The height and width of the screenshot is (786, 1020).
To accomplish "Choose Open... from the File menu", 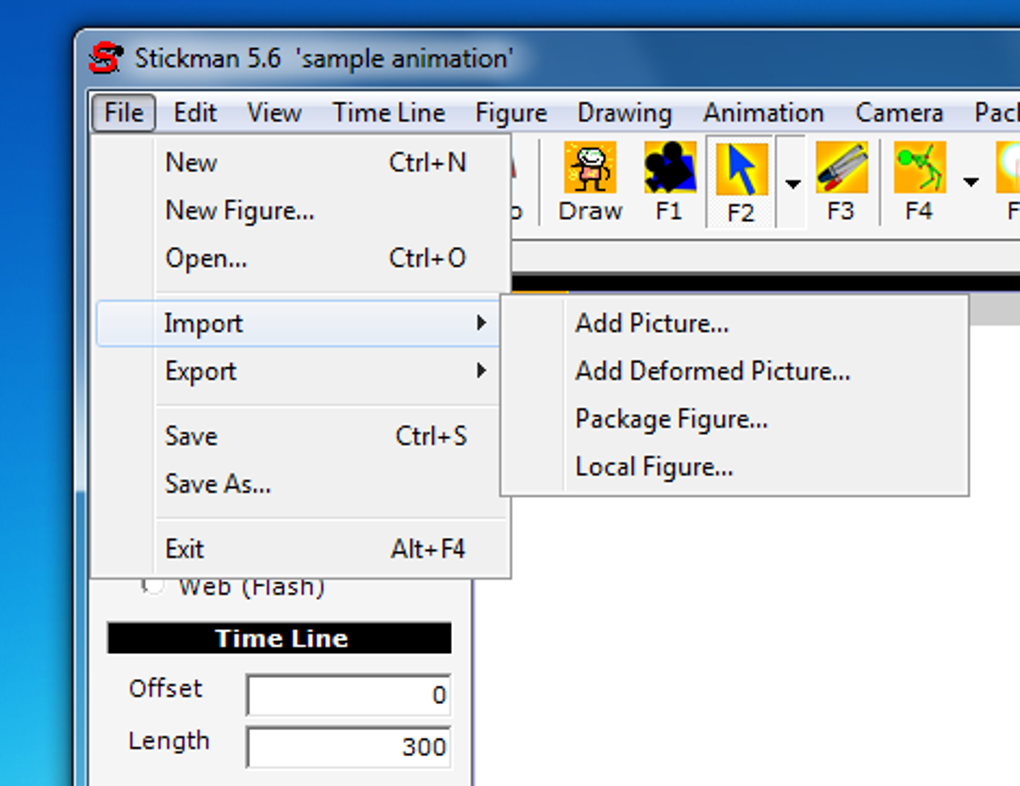I will 301,258.
